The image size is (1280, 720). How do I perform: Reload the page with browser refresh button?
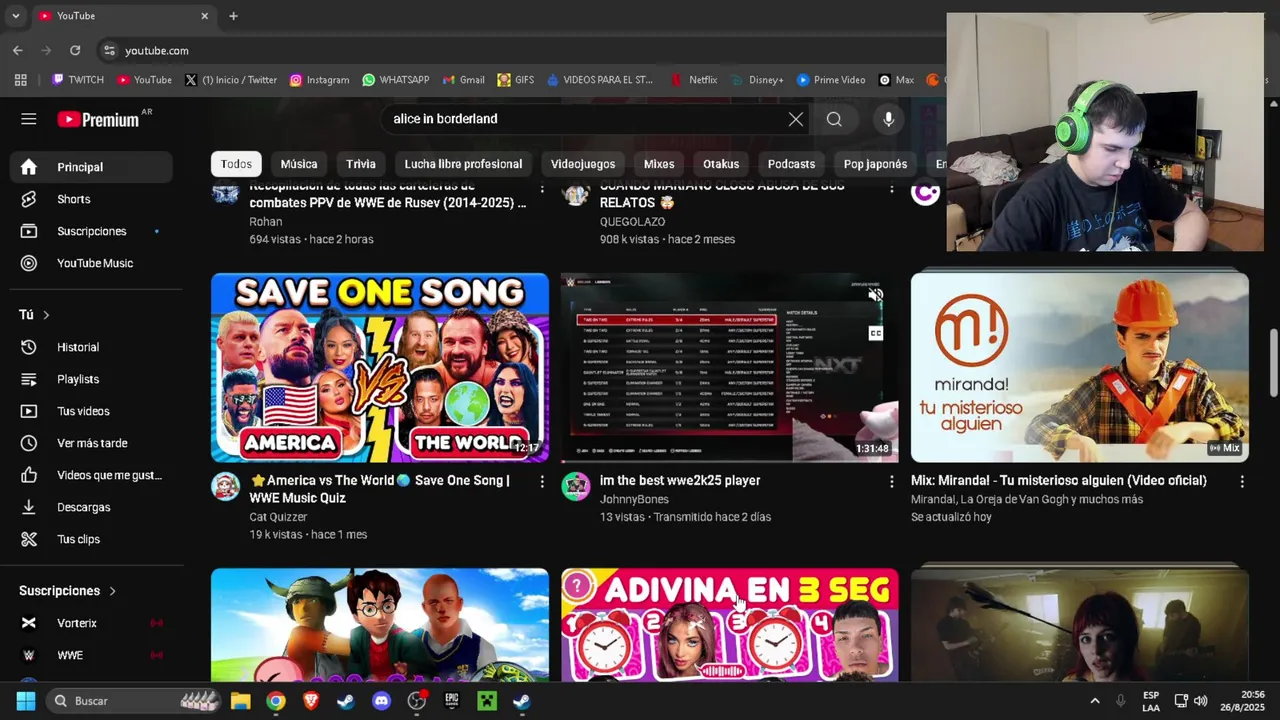[x=75, y=50]
